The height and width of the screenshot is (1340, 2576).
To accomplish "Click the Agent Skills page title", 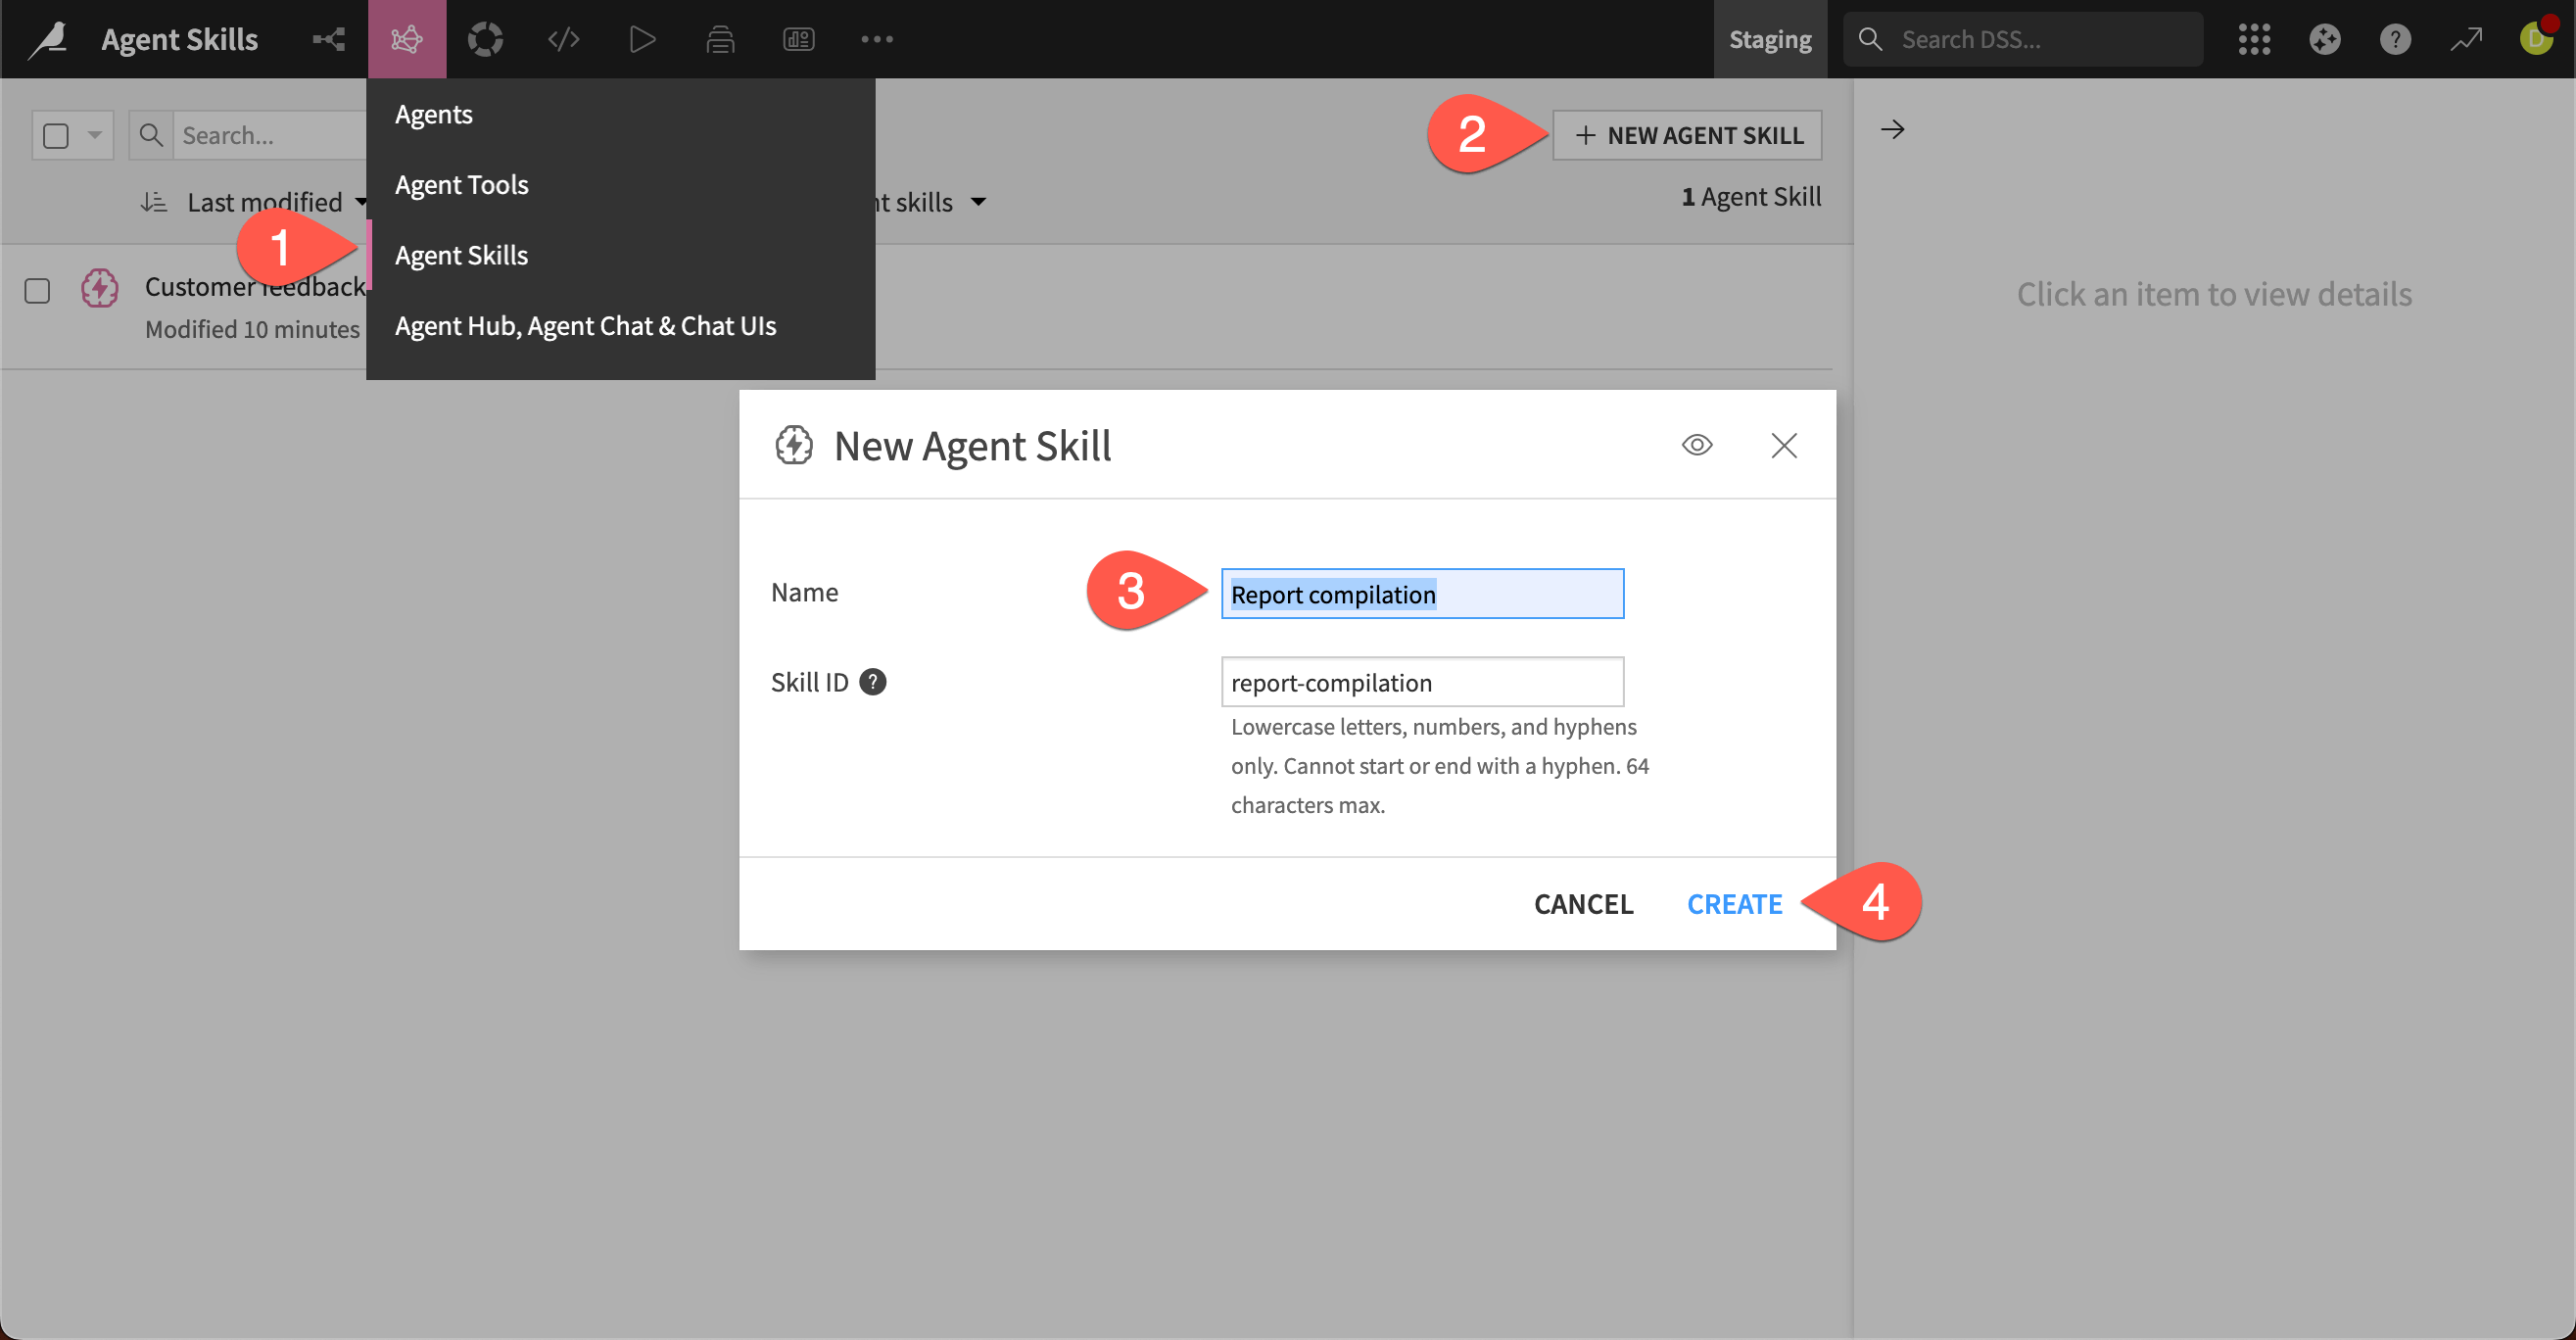I will (180, 39).
